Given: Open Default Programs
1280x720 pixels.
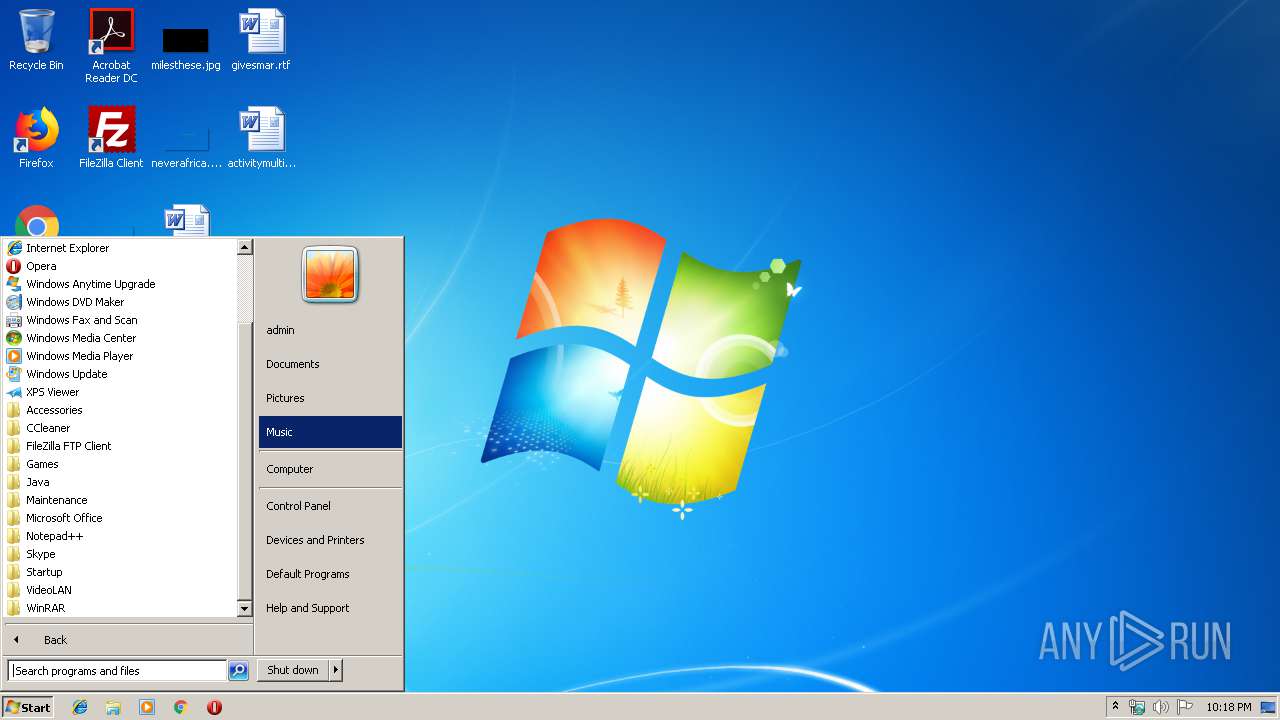Looking at the screenshot, I should click(330, 574).
